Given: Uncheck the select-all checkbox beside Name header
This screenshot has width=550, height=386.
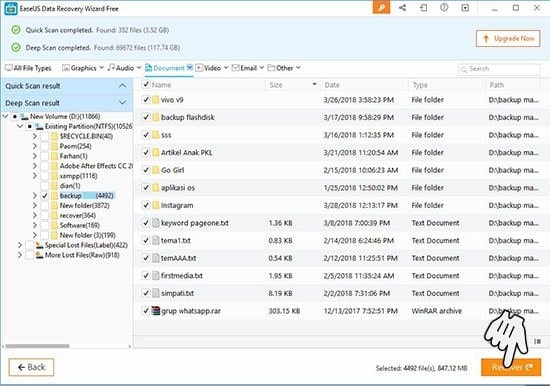Looking at the screenshot, I should point(146,84).
